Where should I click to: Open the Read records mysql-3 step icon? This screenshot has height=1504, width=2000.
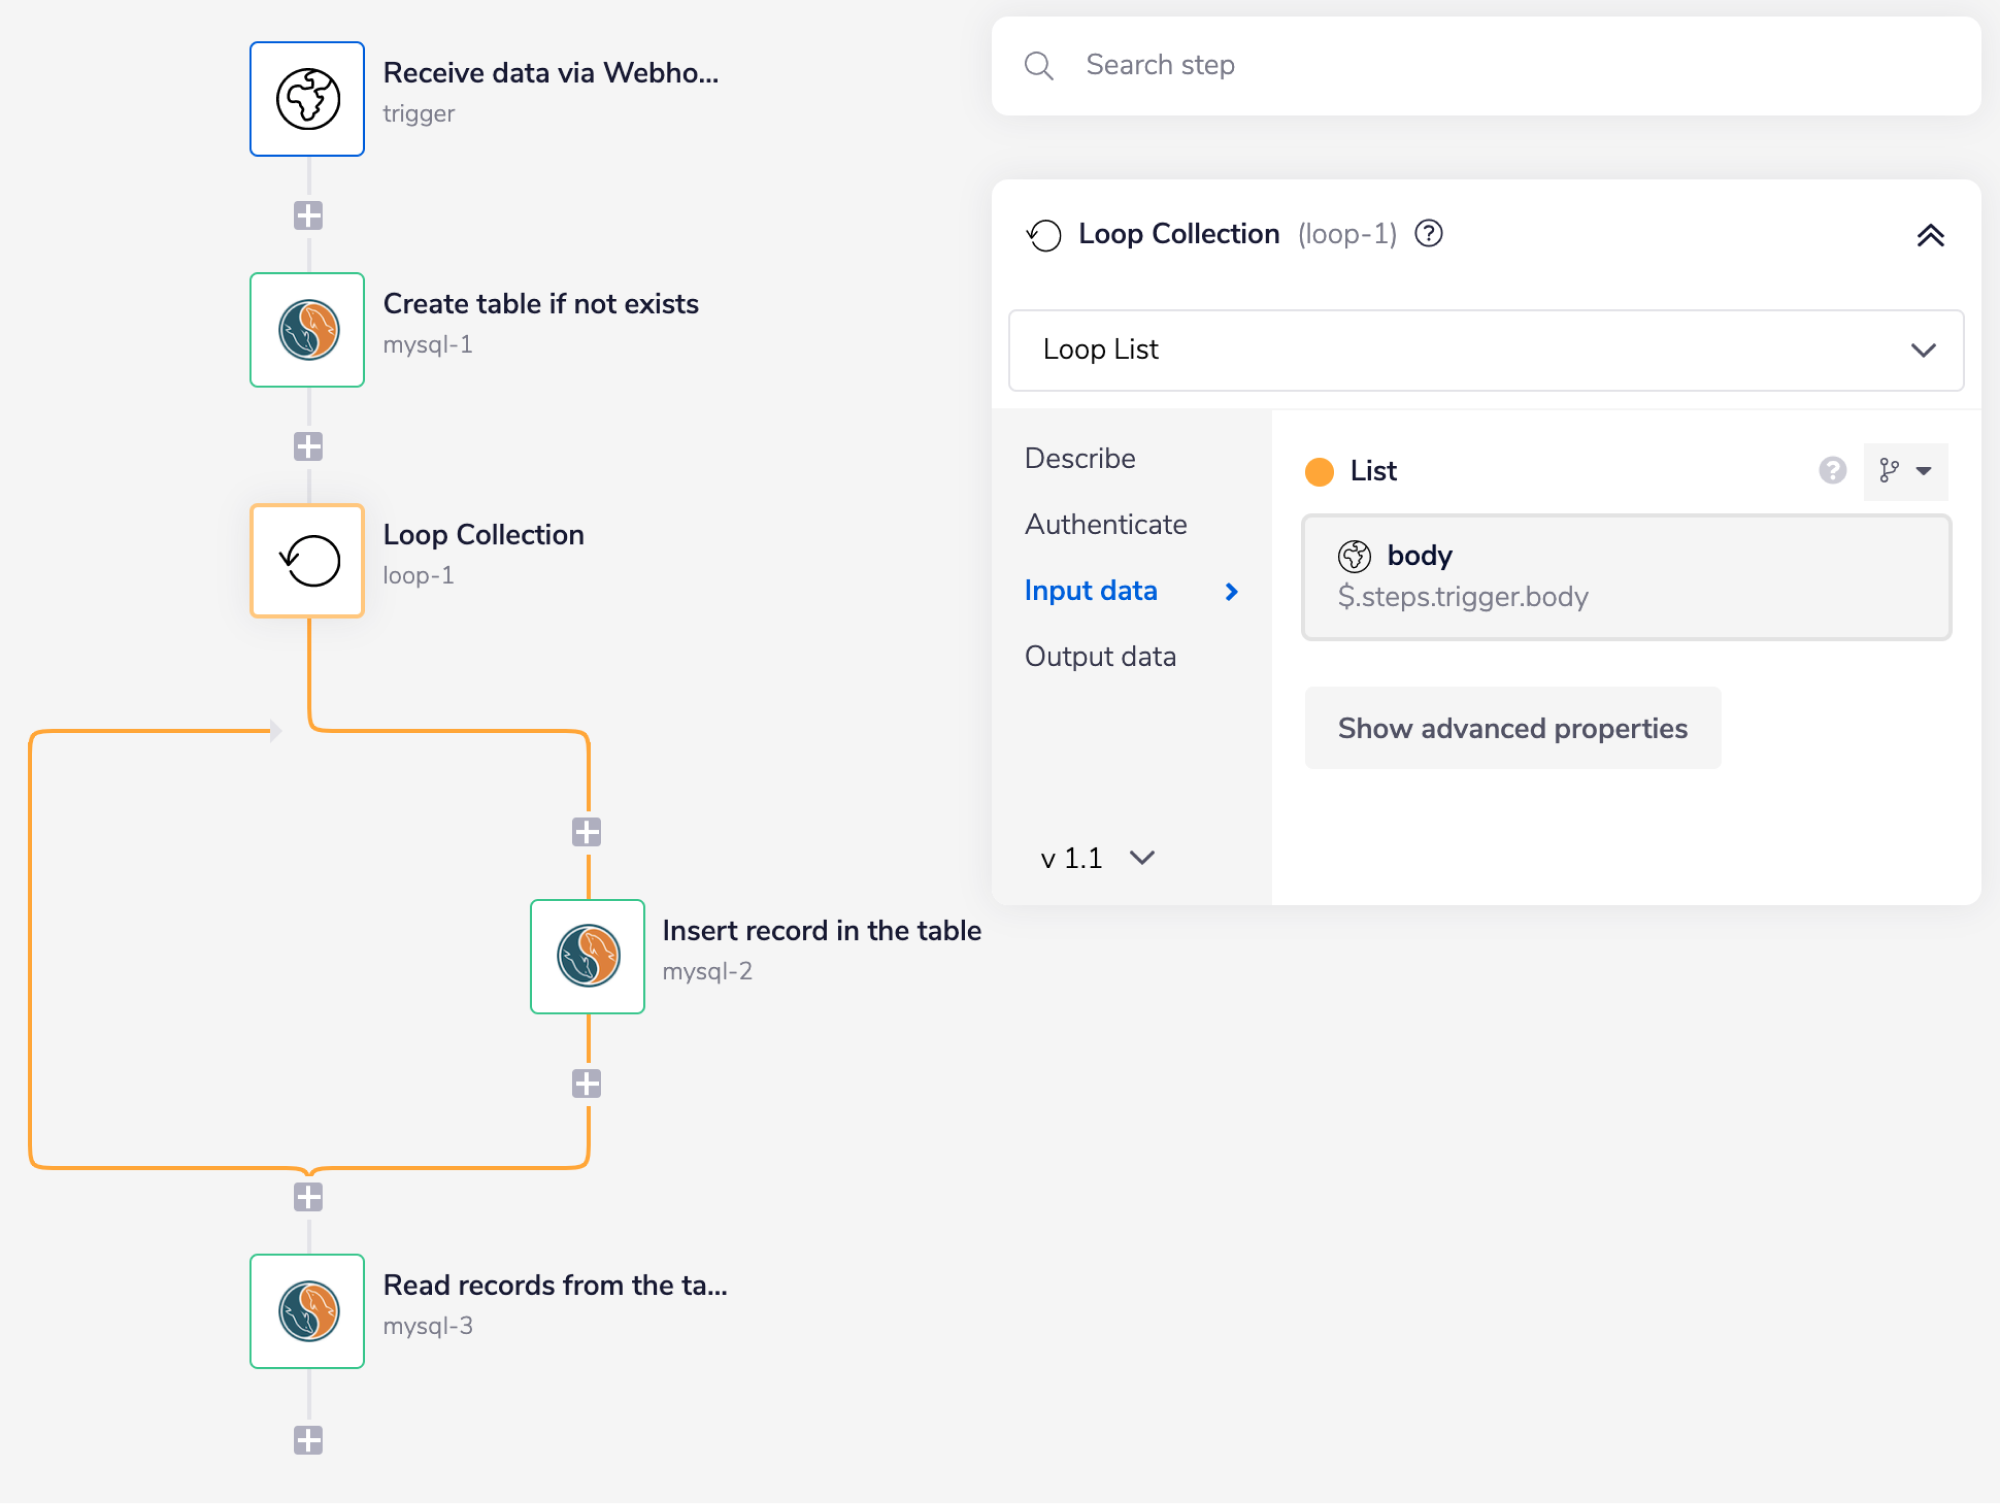pyautogui.click(x=307, y=1311)
